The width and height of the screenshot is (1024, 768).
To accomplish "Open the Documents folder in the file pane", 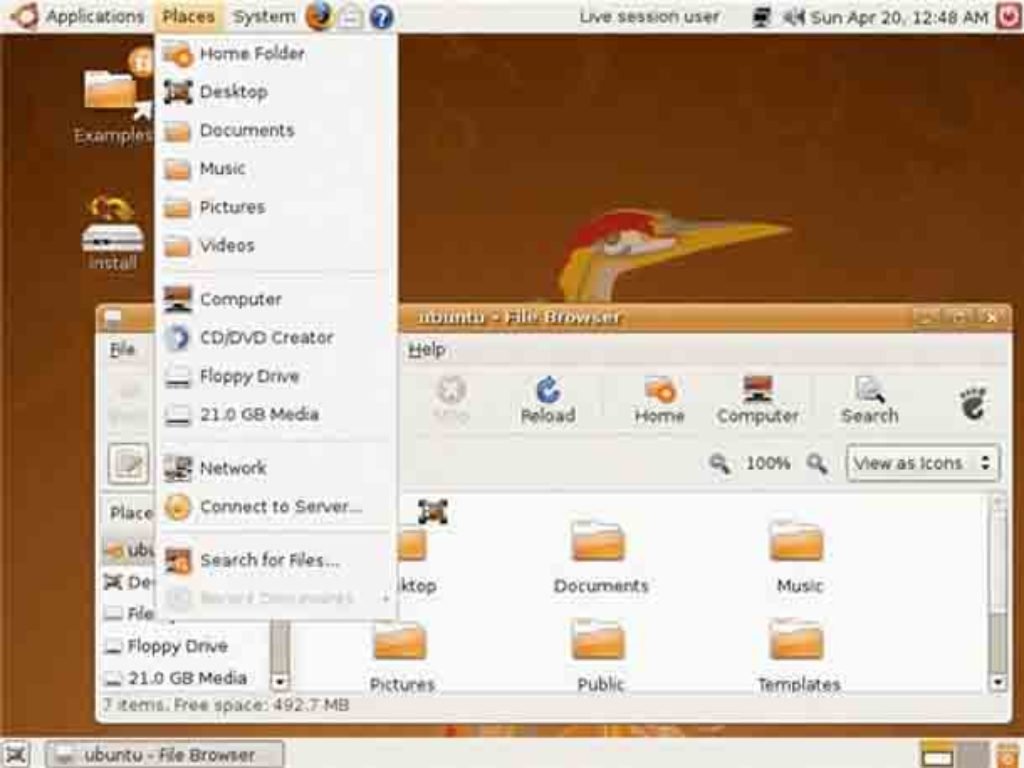I will (600, 557).
